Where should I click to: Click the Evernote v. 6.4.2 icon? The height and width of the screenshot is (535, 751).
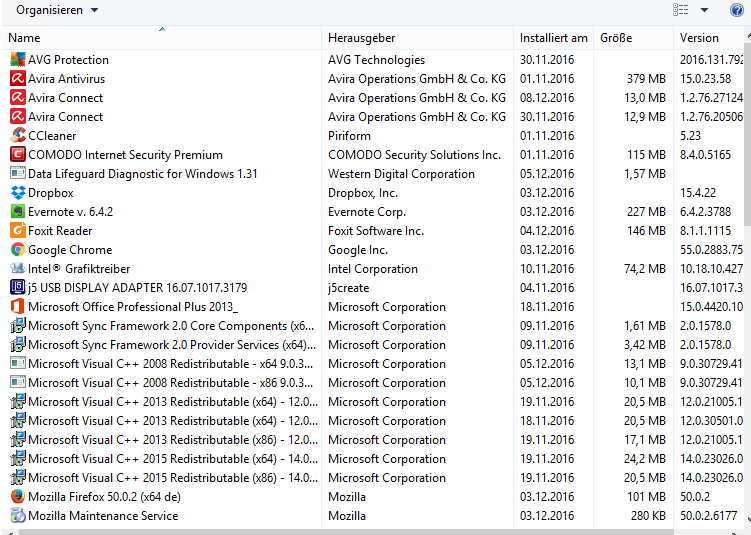(18, 212)
